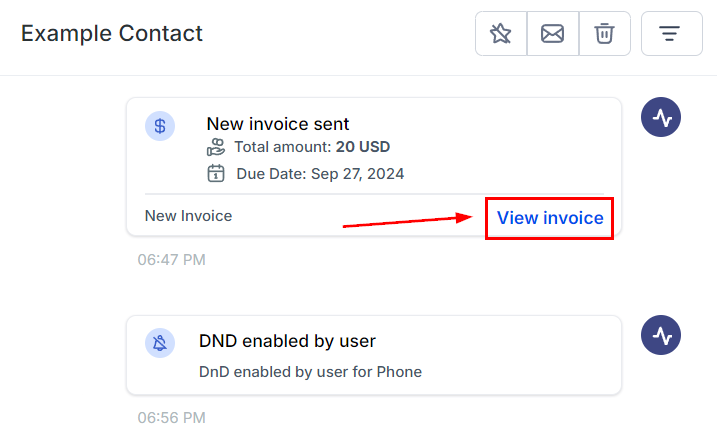Click the 06:47 PM timestamp
This screenshot has width=717, height=445.
(x=172, y=260)
